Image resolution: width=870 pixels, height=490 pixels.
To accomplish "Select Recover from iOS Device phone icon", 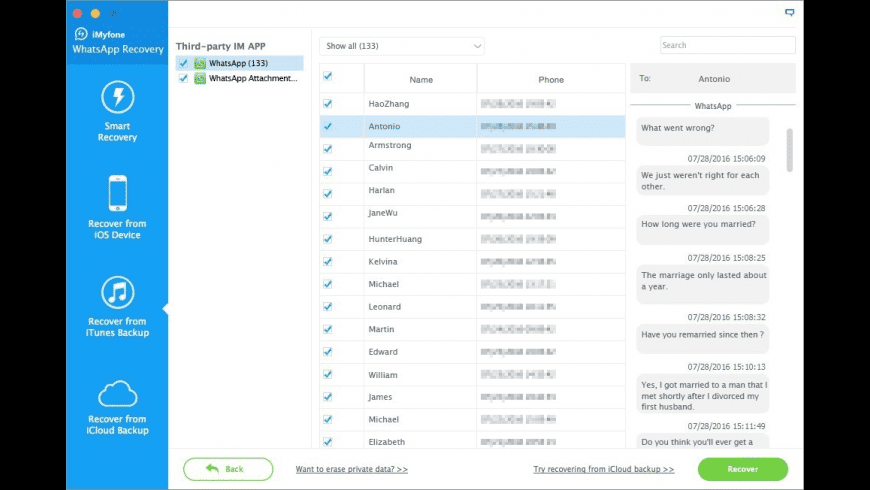I will point(118,193).
